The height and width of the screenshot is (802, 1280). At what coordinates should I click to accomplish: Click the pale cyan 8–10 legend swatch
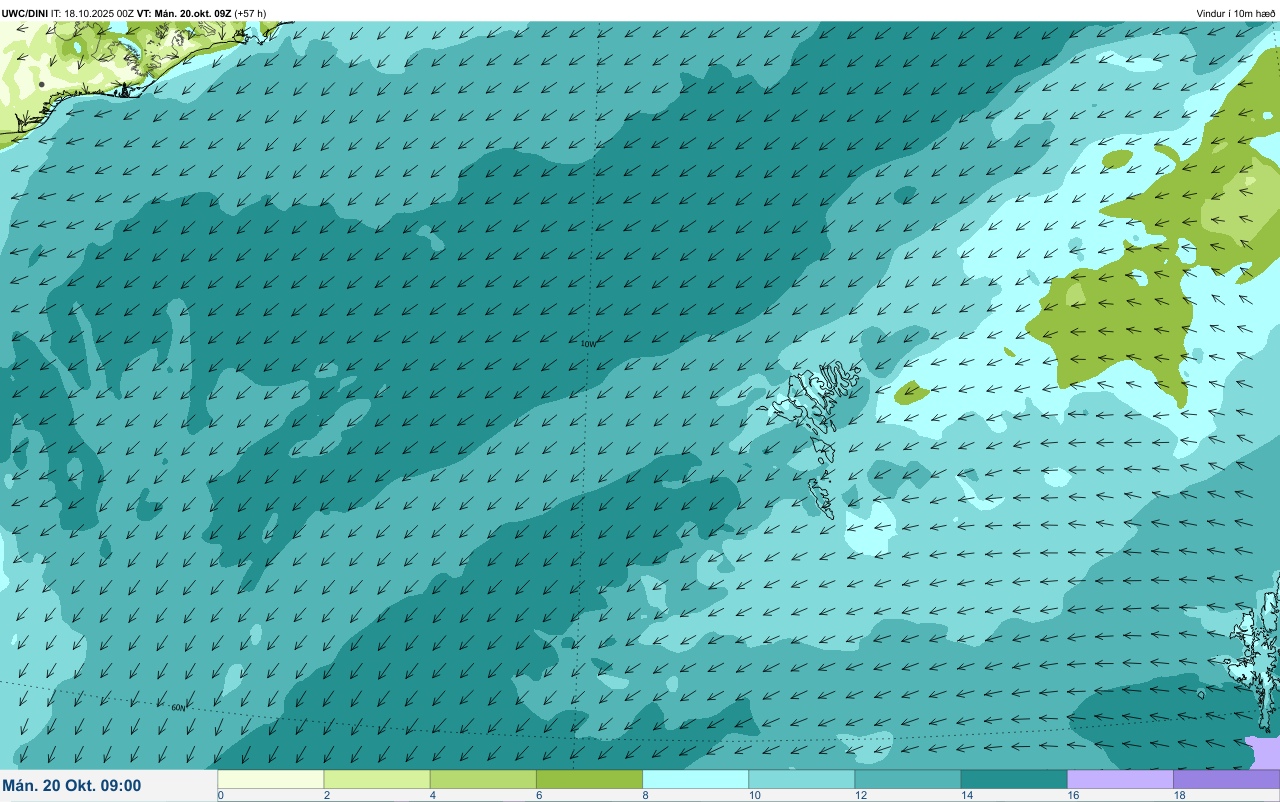695,779
